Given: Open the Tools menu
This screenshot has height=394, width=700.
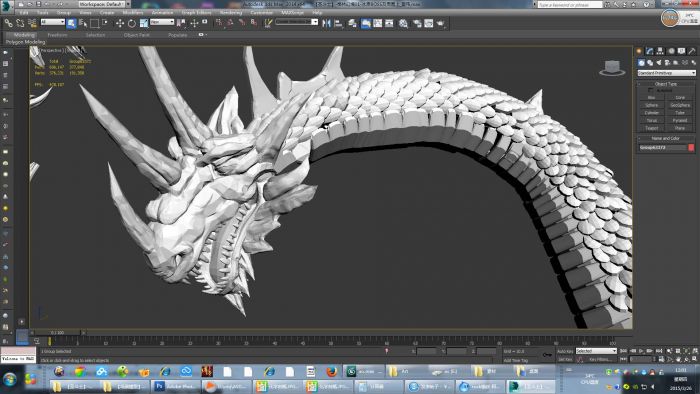Looking at the screenshot, I should 43,12.
